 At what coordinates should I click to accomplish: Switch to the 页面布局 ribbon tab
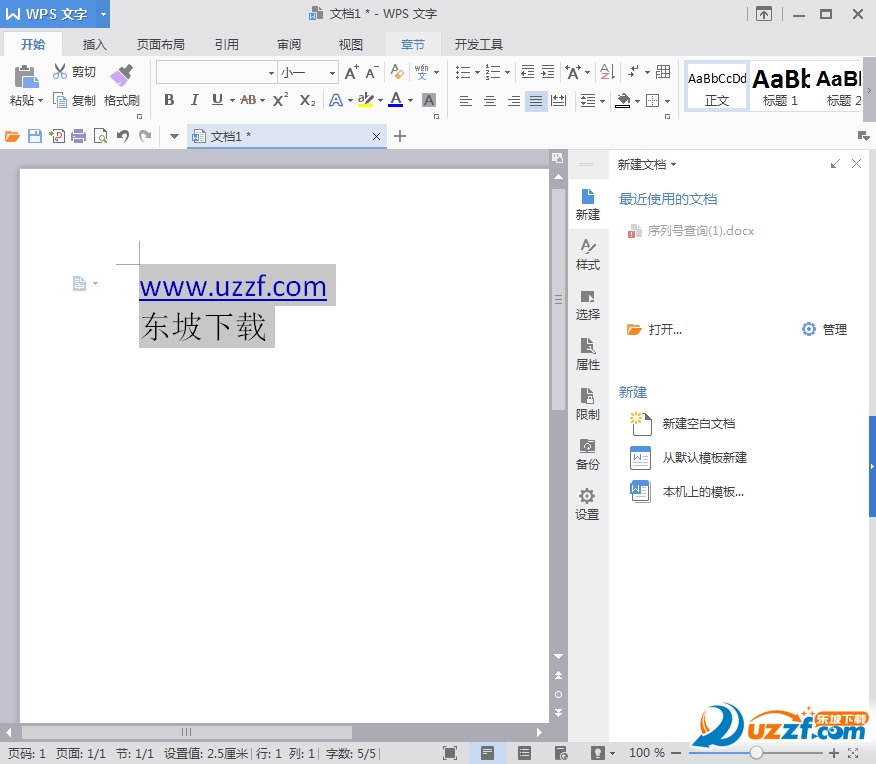coord(161,44)
